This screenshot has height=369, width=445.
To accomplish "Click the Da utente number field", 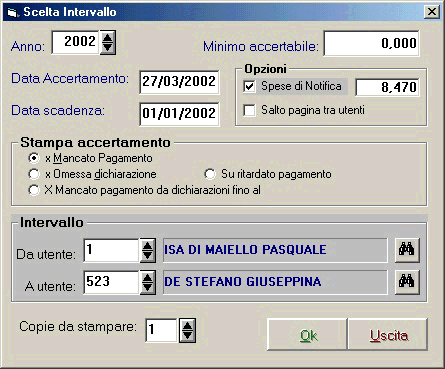I will pos(111,250).
